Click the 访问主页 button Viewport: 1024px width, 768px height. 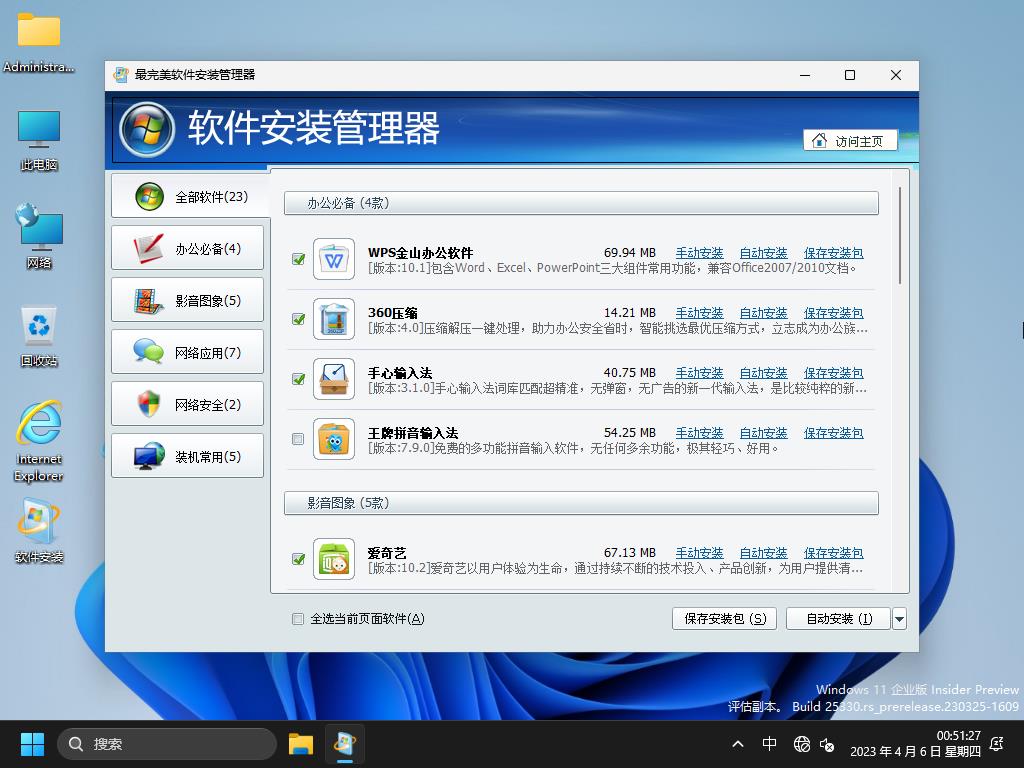[850, 141]
